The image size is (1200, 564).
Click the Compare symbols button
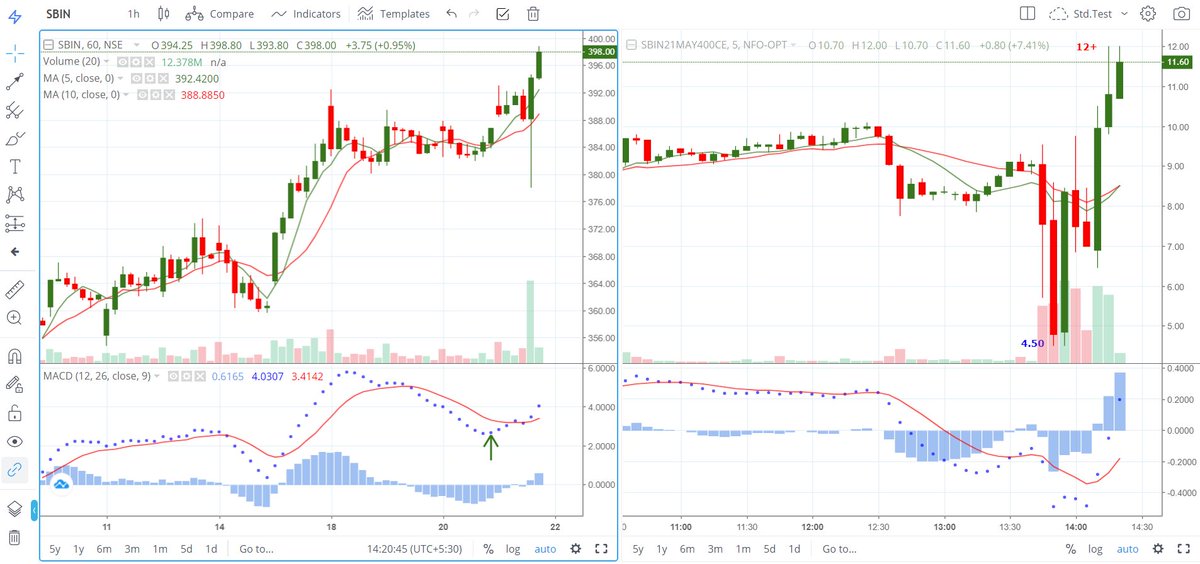(x=220, y=14)
